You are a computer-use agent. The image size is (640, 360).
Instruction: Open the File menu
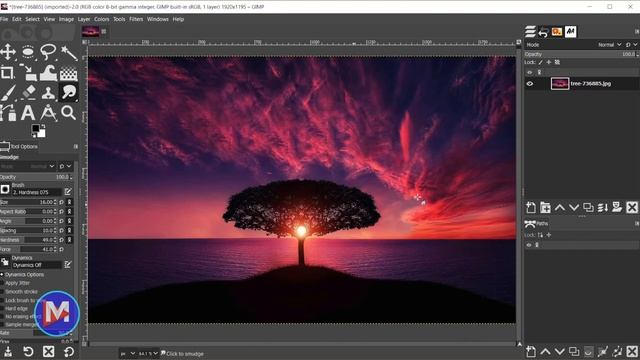pos(4,19)
